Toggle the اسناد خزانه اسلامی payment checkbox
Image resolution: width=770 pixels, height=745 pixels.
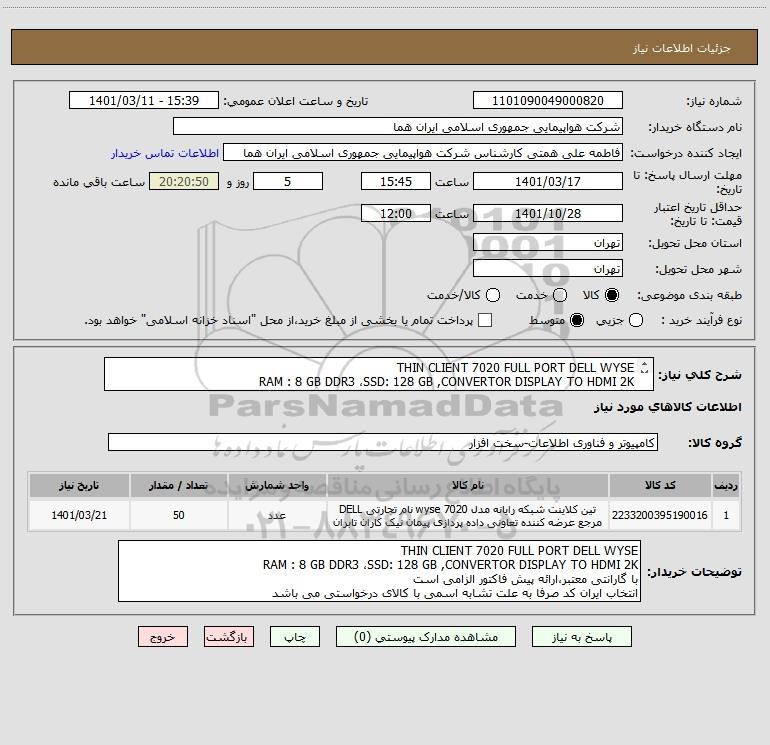[485, 320]
